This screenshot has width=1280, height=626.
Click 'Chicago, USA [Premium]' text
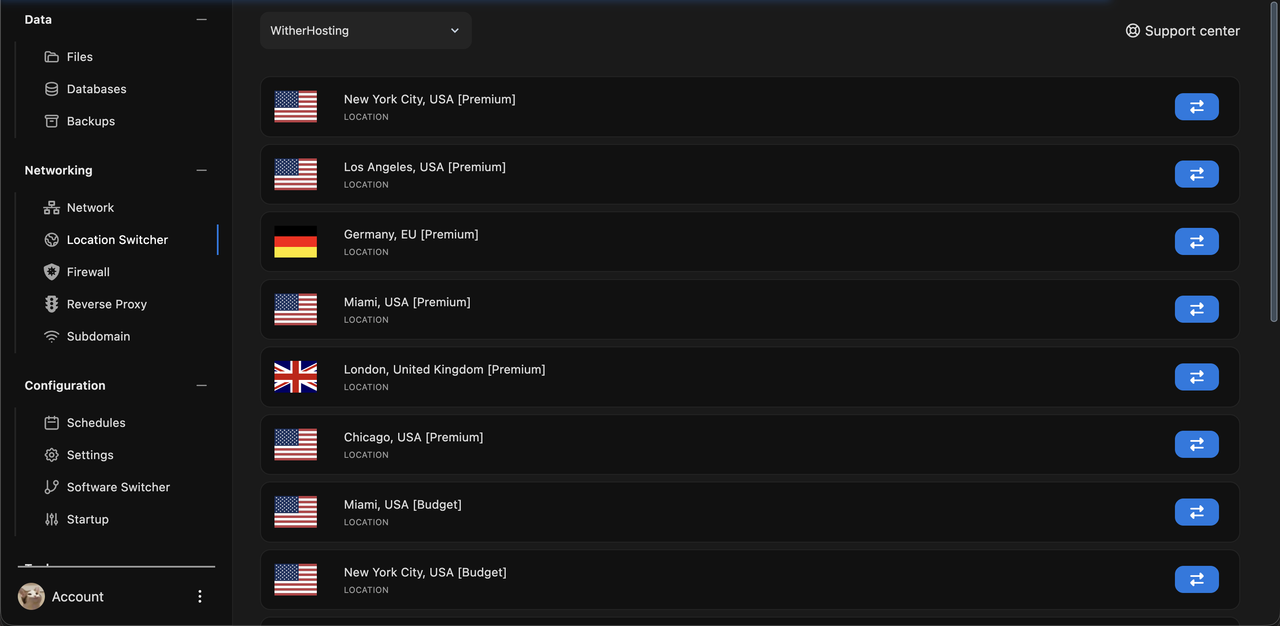[x=414, y=437]
